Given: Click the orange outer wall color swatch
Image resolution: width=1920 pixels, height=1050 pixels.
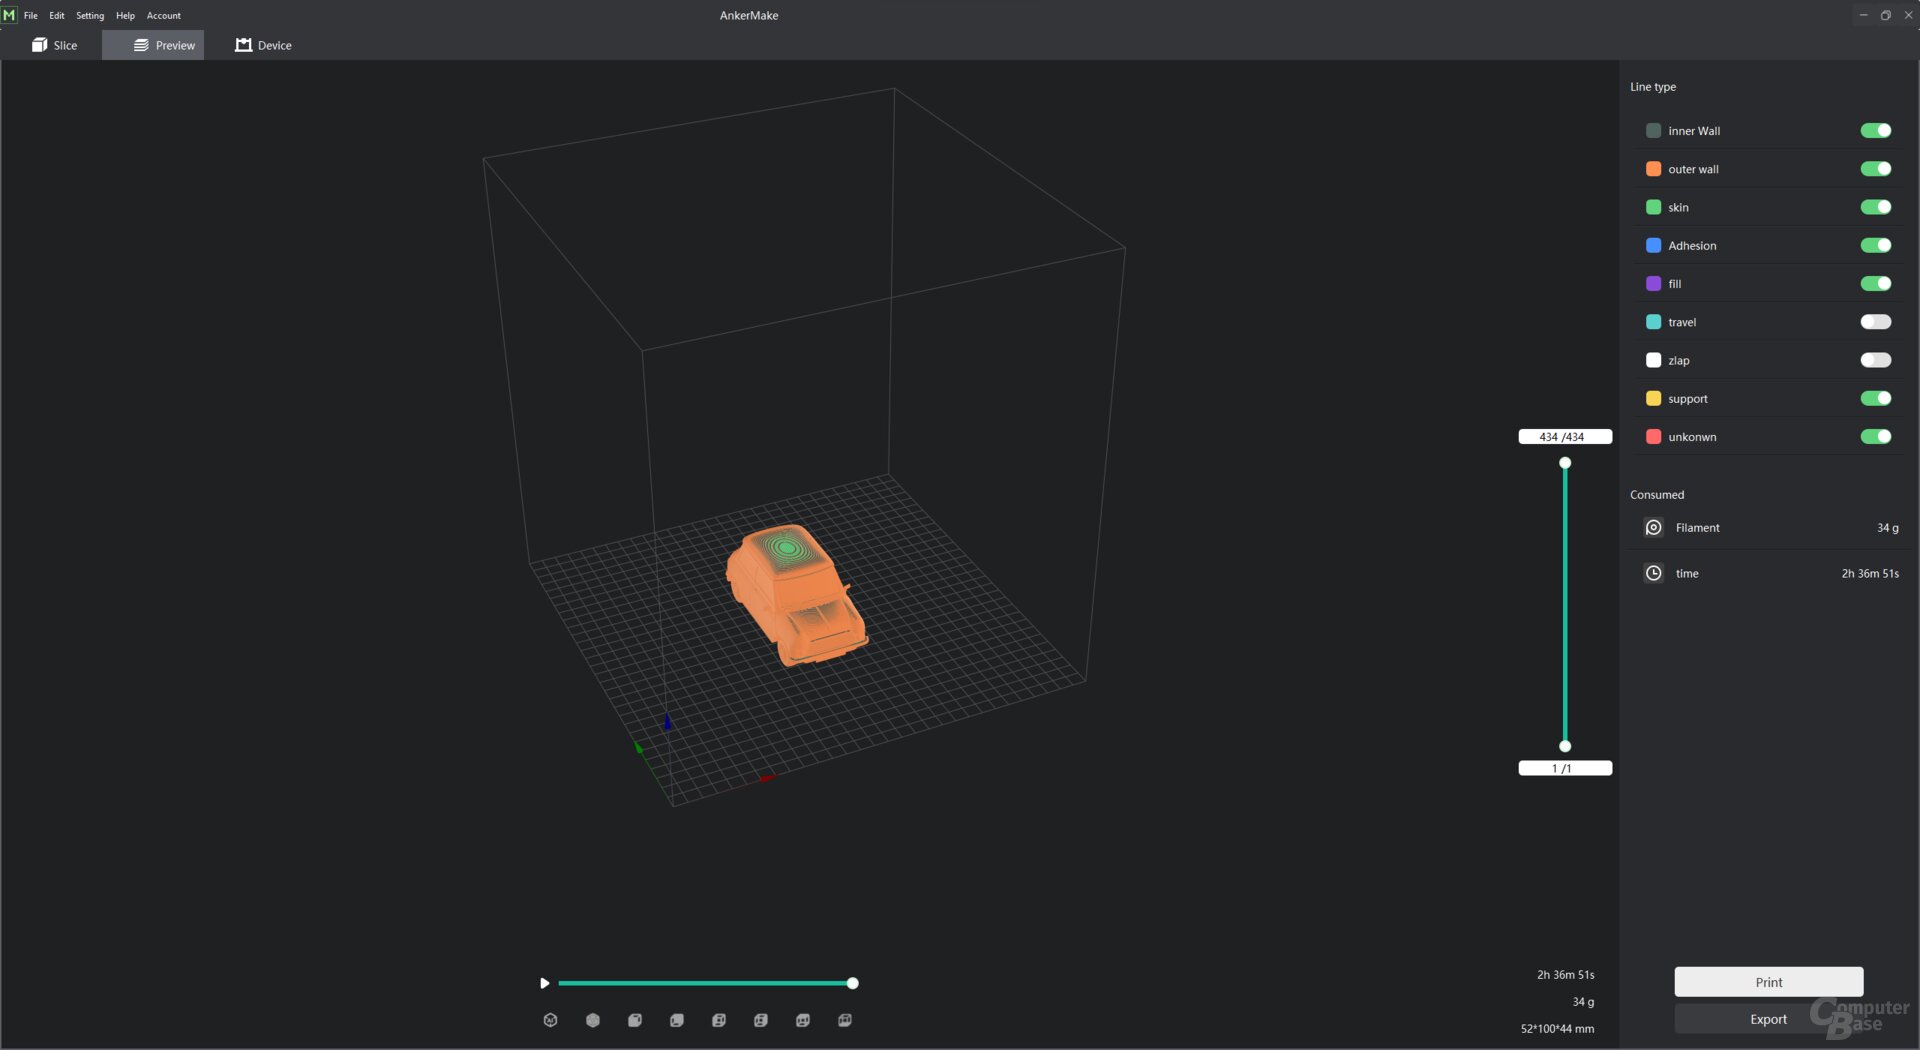Looking at the screenshot, I should point(1653,169).
